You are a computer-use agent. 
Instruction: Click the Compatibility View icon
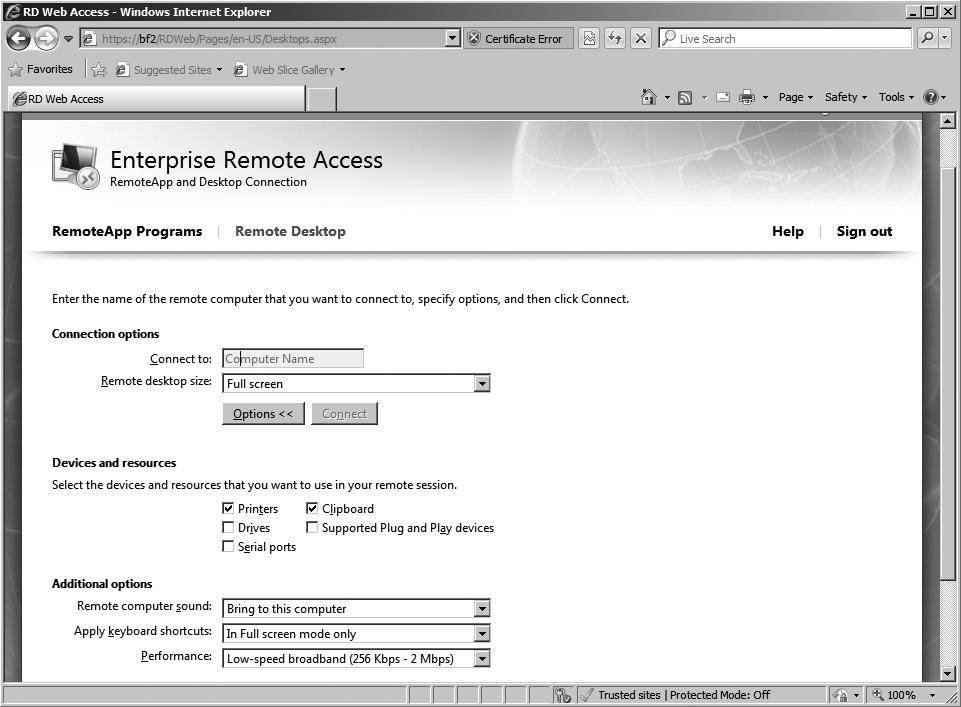tap(589, 39)
